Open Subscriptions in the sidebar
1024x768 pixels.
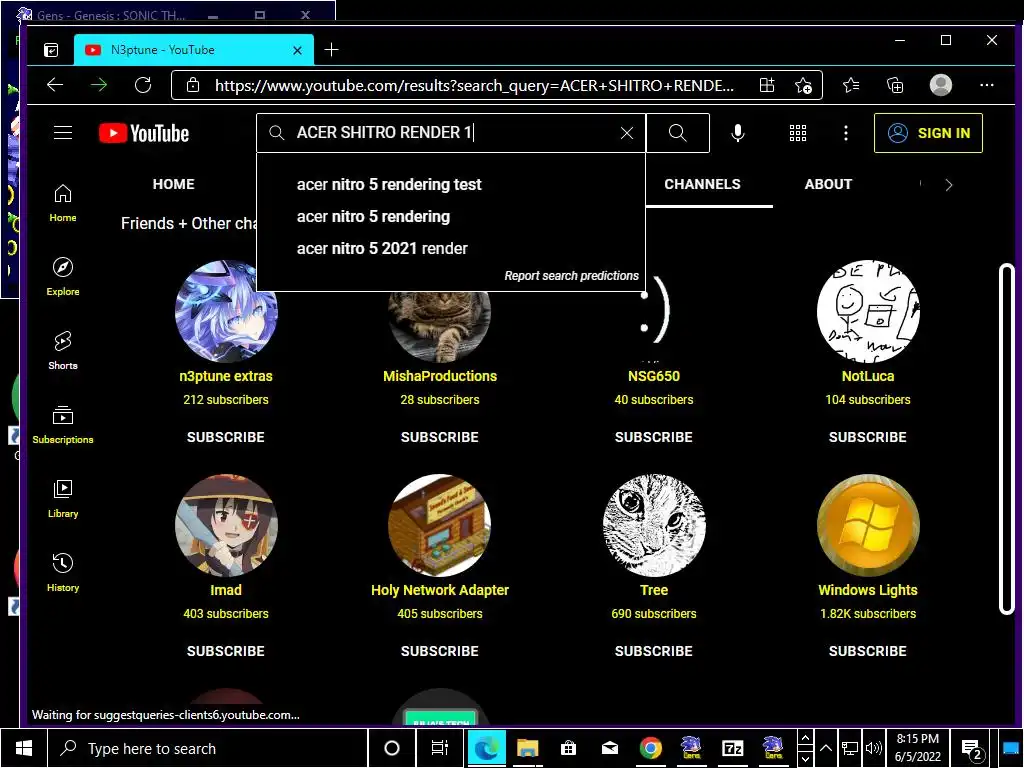pyautogui.click(x=63, y=424)
